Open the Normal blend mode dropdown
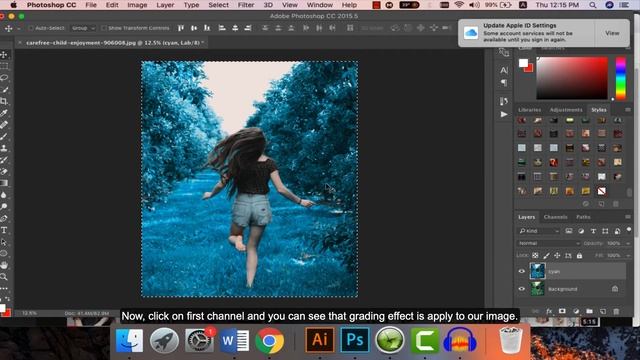The width and height of the screenshot is (640, 360). pyautogui.click(x=549, y=243)
